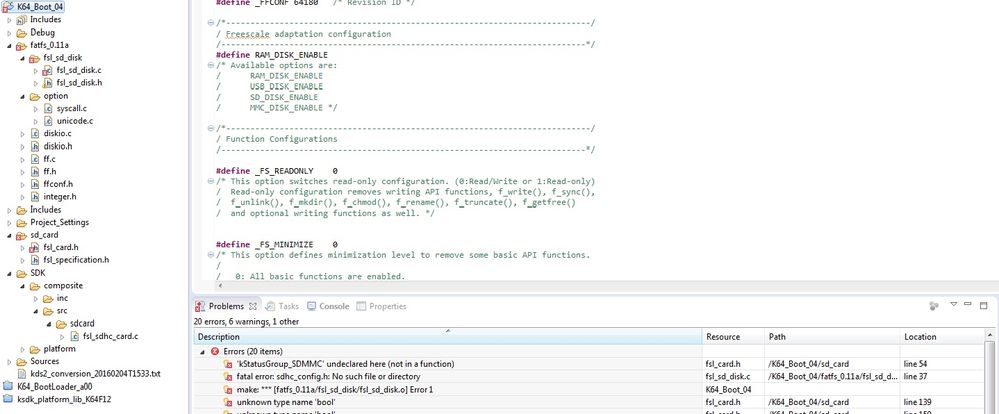Click the ff.h header file icon
The width and height of the screenshot is (999, 414).
(35, 172)
